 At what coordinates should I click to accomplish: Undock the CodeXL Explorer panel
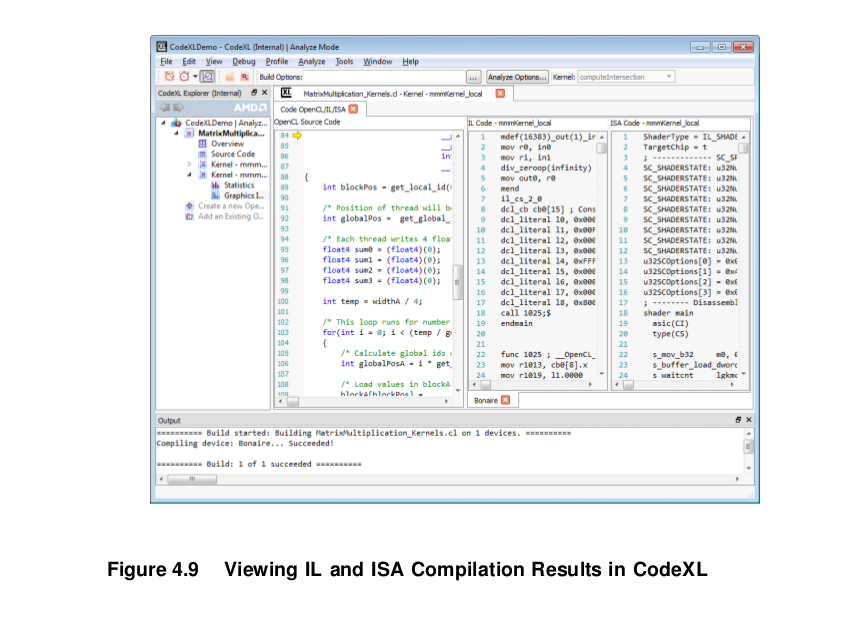tap(254, 92)
